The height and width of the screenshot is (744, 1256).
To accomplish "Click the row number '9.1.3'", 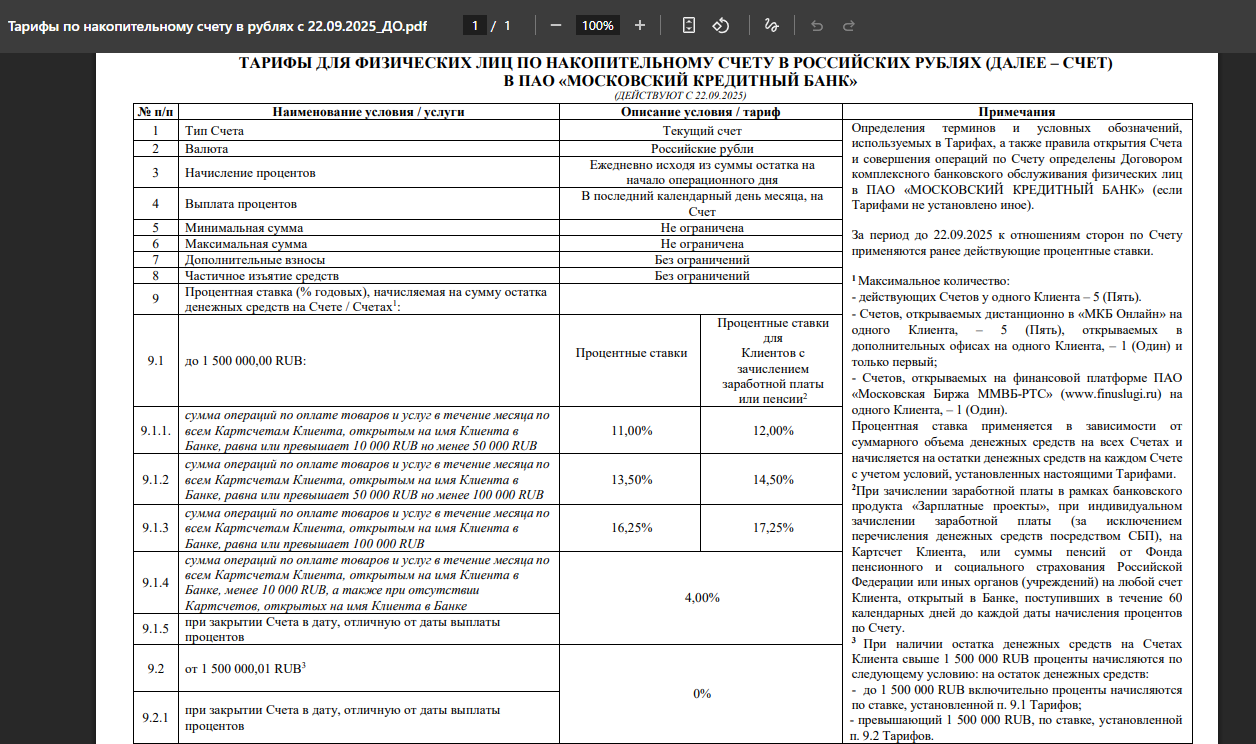I will pyautogui.click(x=155, y=528).
